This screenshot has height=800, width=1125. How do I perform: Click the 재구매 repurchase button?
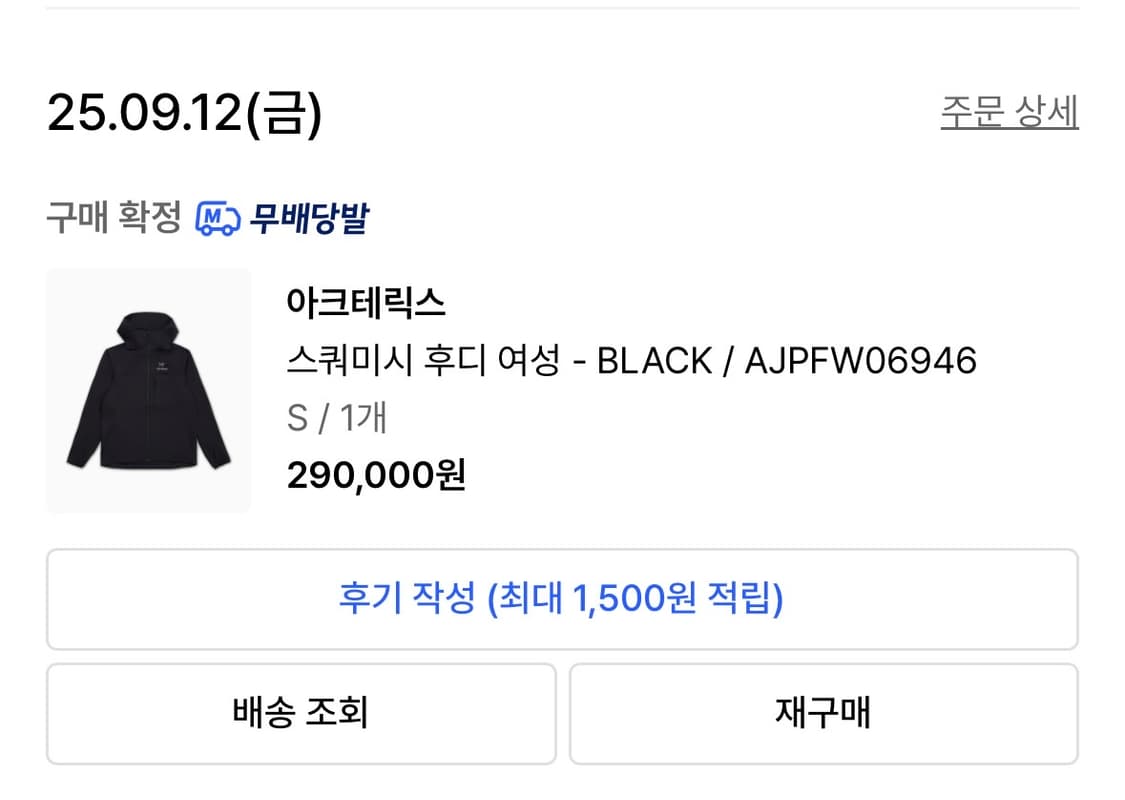click(x=823, y=713)
